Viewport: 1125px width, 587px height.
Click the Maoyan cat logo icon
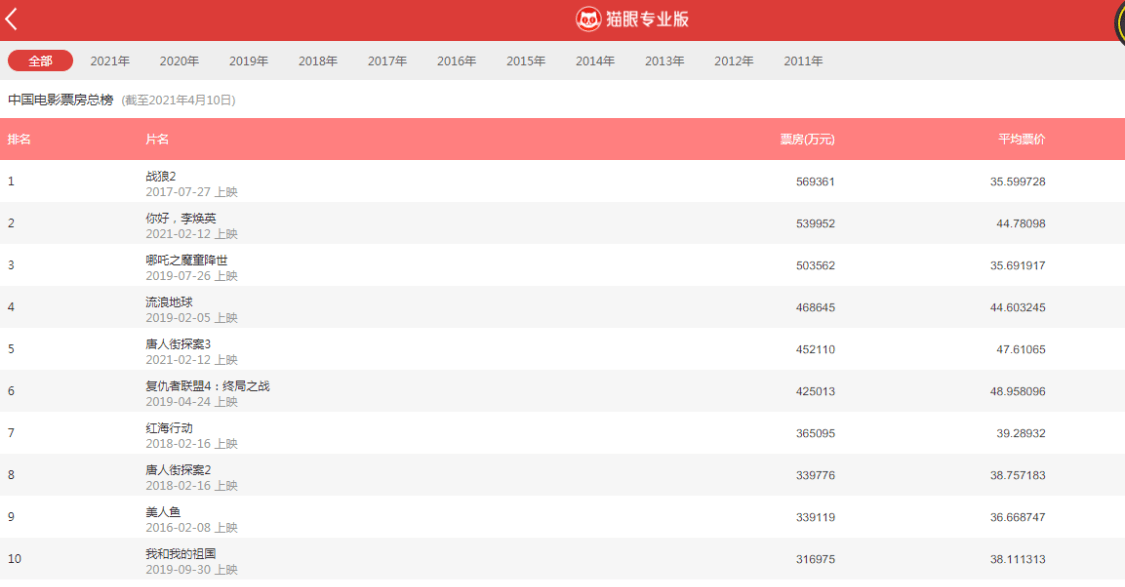coord(588,19)
